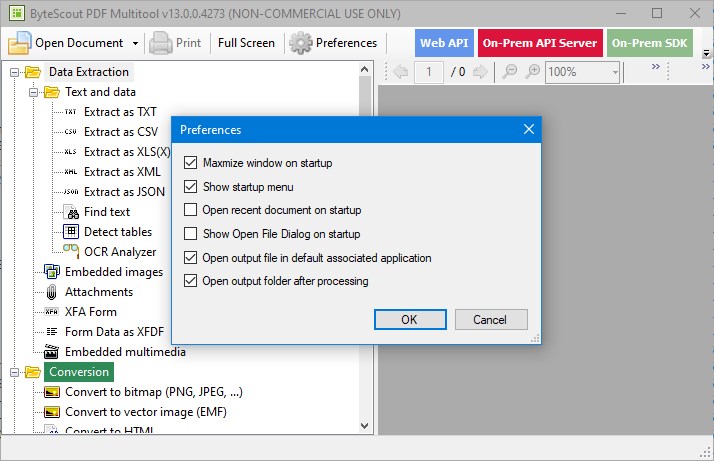Click the Detect tables grid icon

(71, 232)
